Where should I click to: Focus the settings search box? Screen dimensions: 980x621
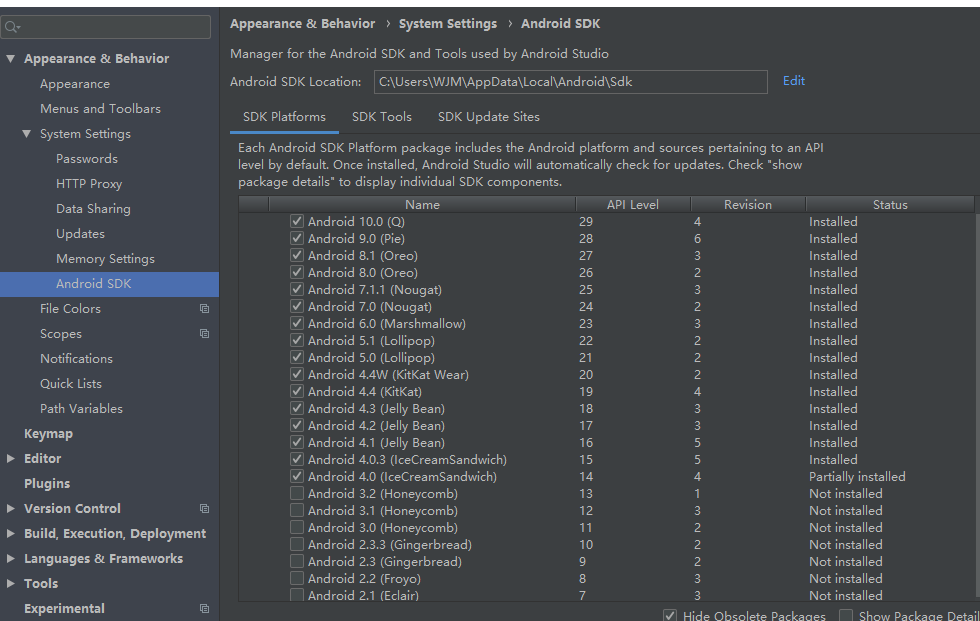pyautogui.click(x=106, y=27)
